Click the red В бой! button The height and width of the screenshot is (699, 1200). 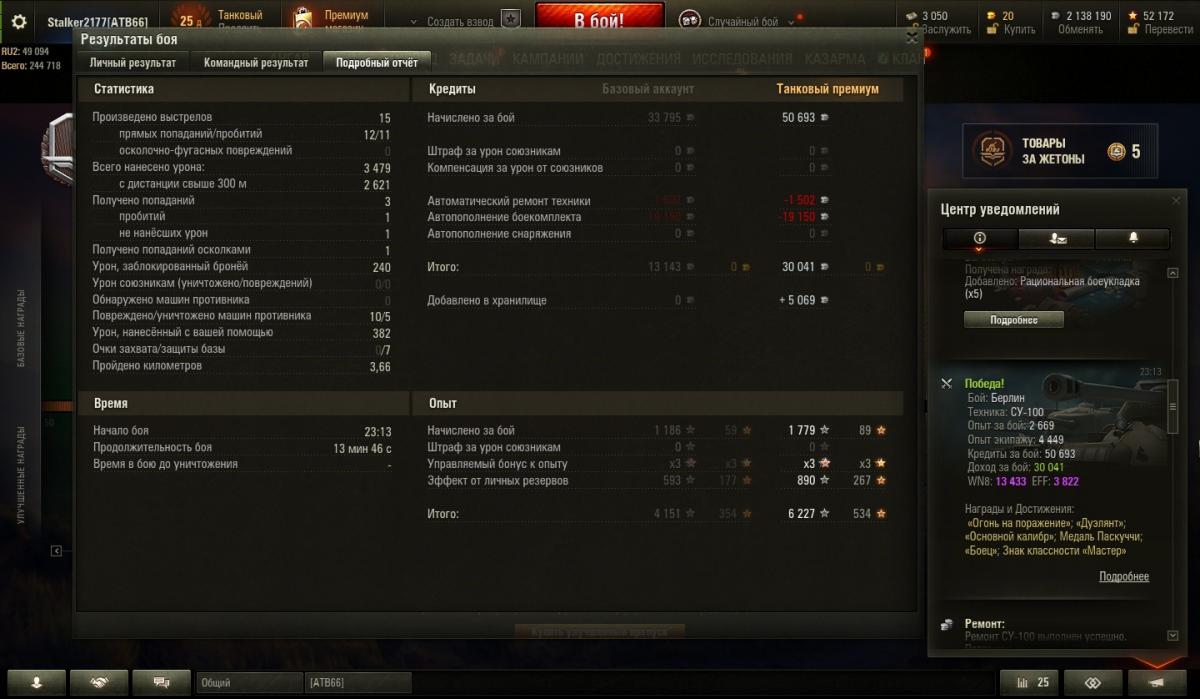pos(600,19)
